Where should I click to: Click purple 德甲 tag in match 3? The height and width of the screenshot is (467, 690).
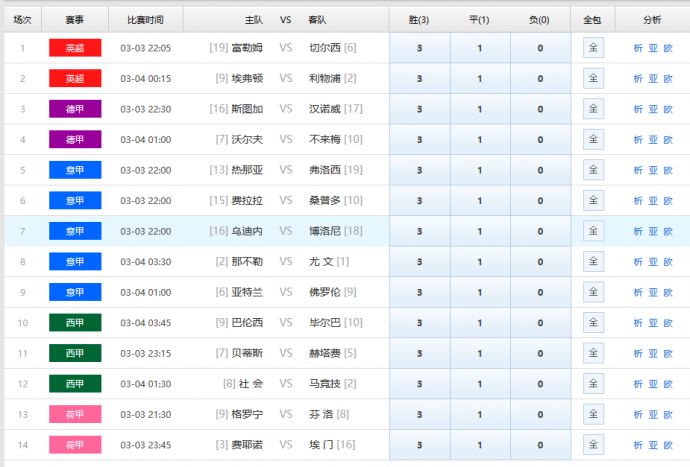[x=75, y=109]
